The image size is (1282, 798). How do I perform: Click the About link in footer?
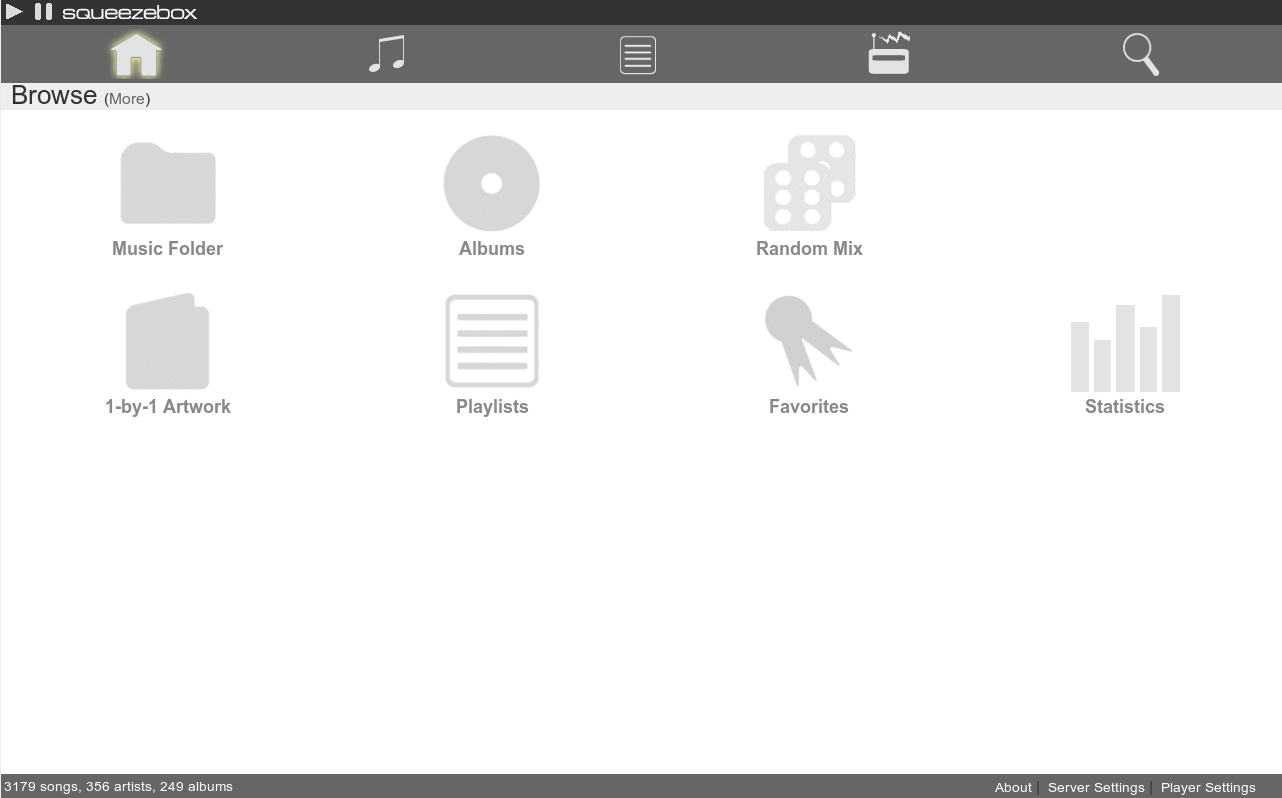click(x=1013, y=788)
